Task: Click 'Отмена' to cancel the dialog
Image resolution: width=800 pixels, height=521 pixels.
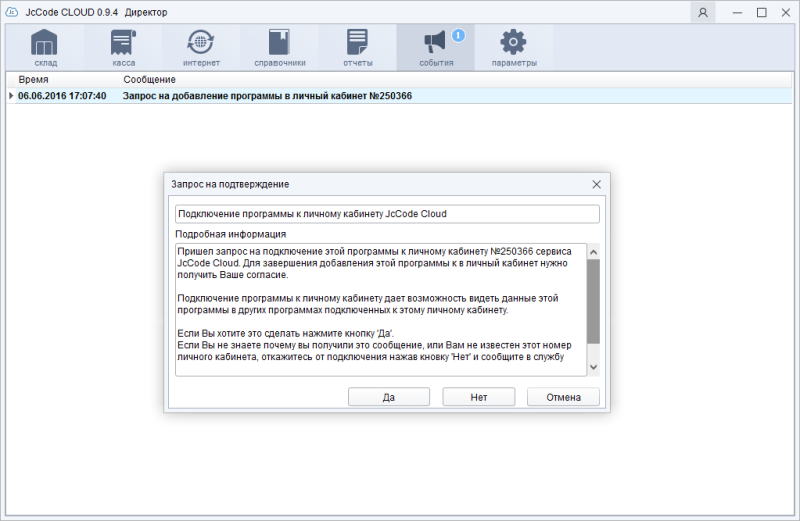Action: click(x=563, y=397)
